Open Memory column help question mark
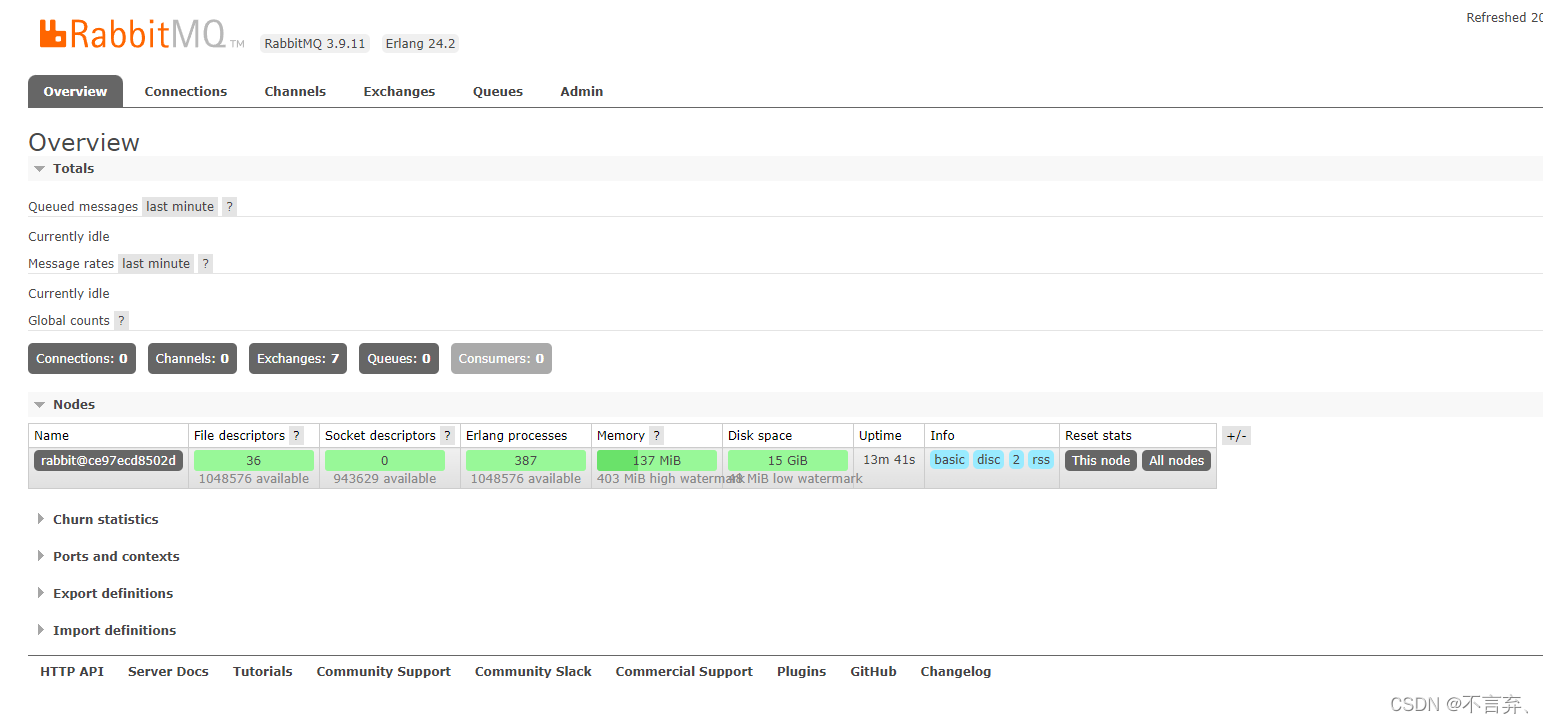 pos(656,436)
